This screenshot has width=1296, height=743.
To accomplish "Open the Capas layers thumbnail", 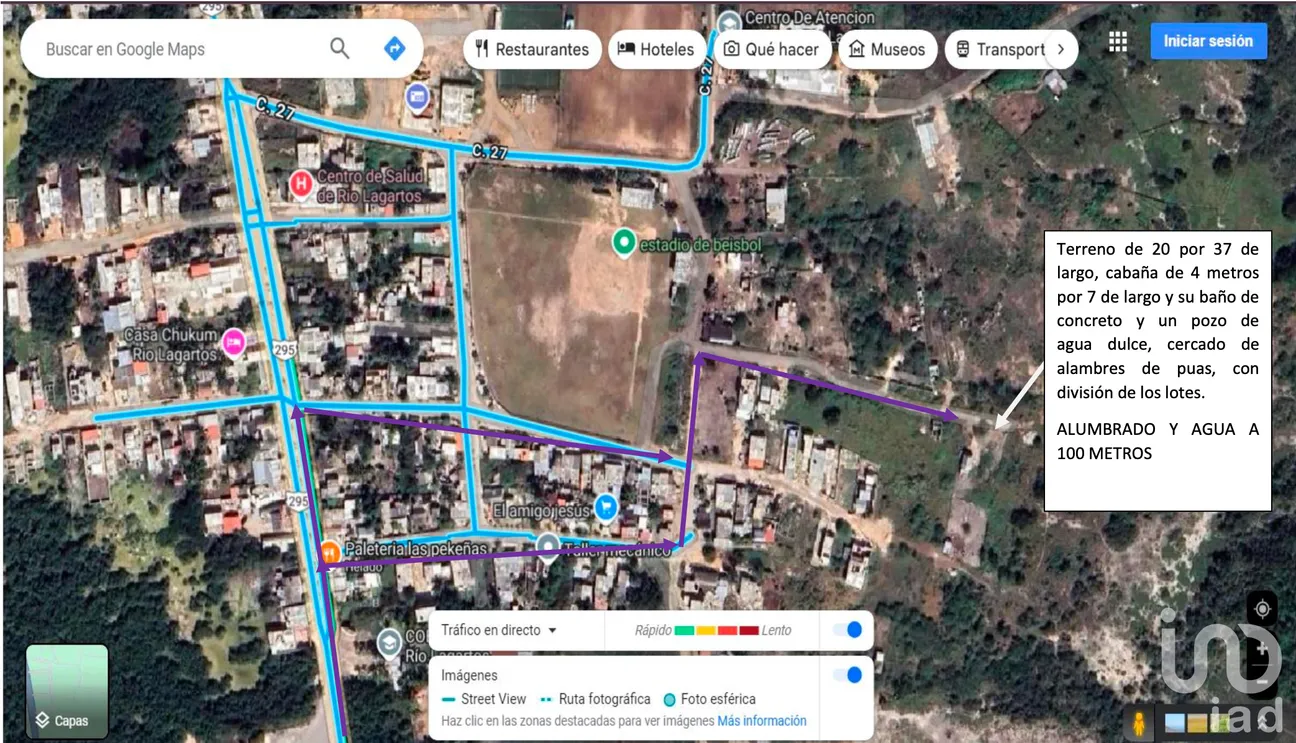I will point(67,691).
